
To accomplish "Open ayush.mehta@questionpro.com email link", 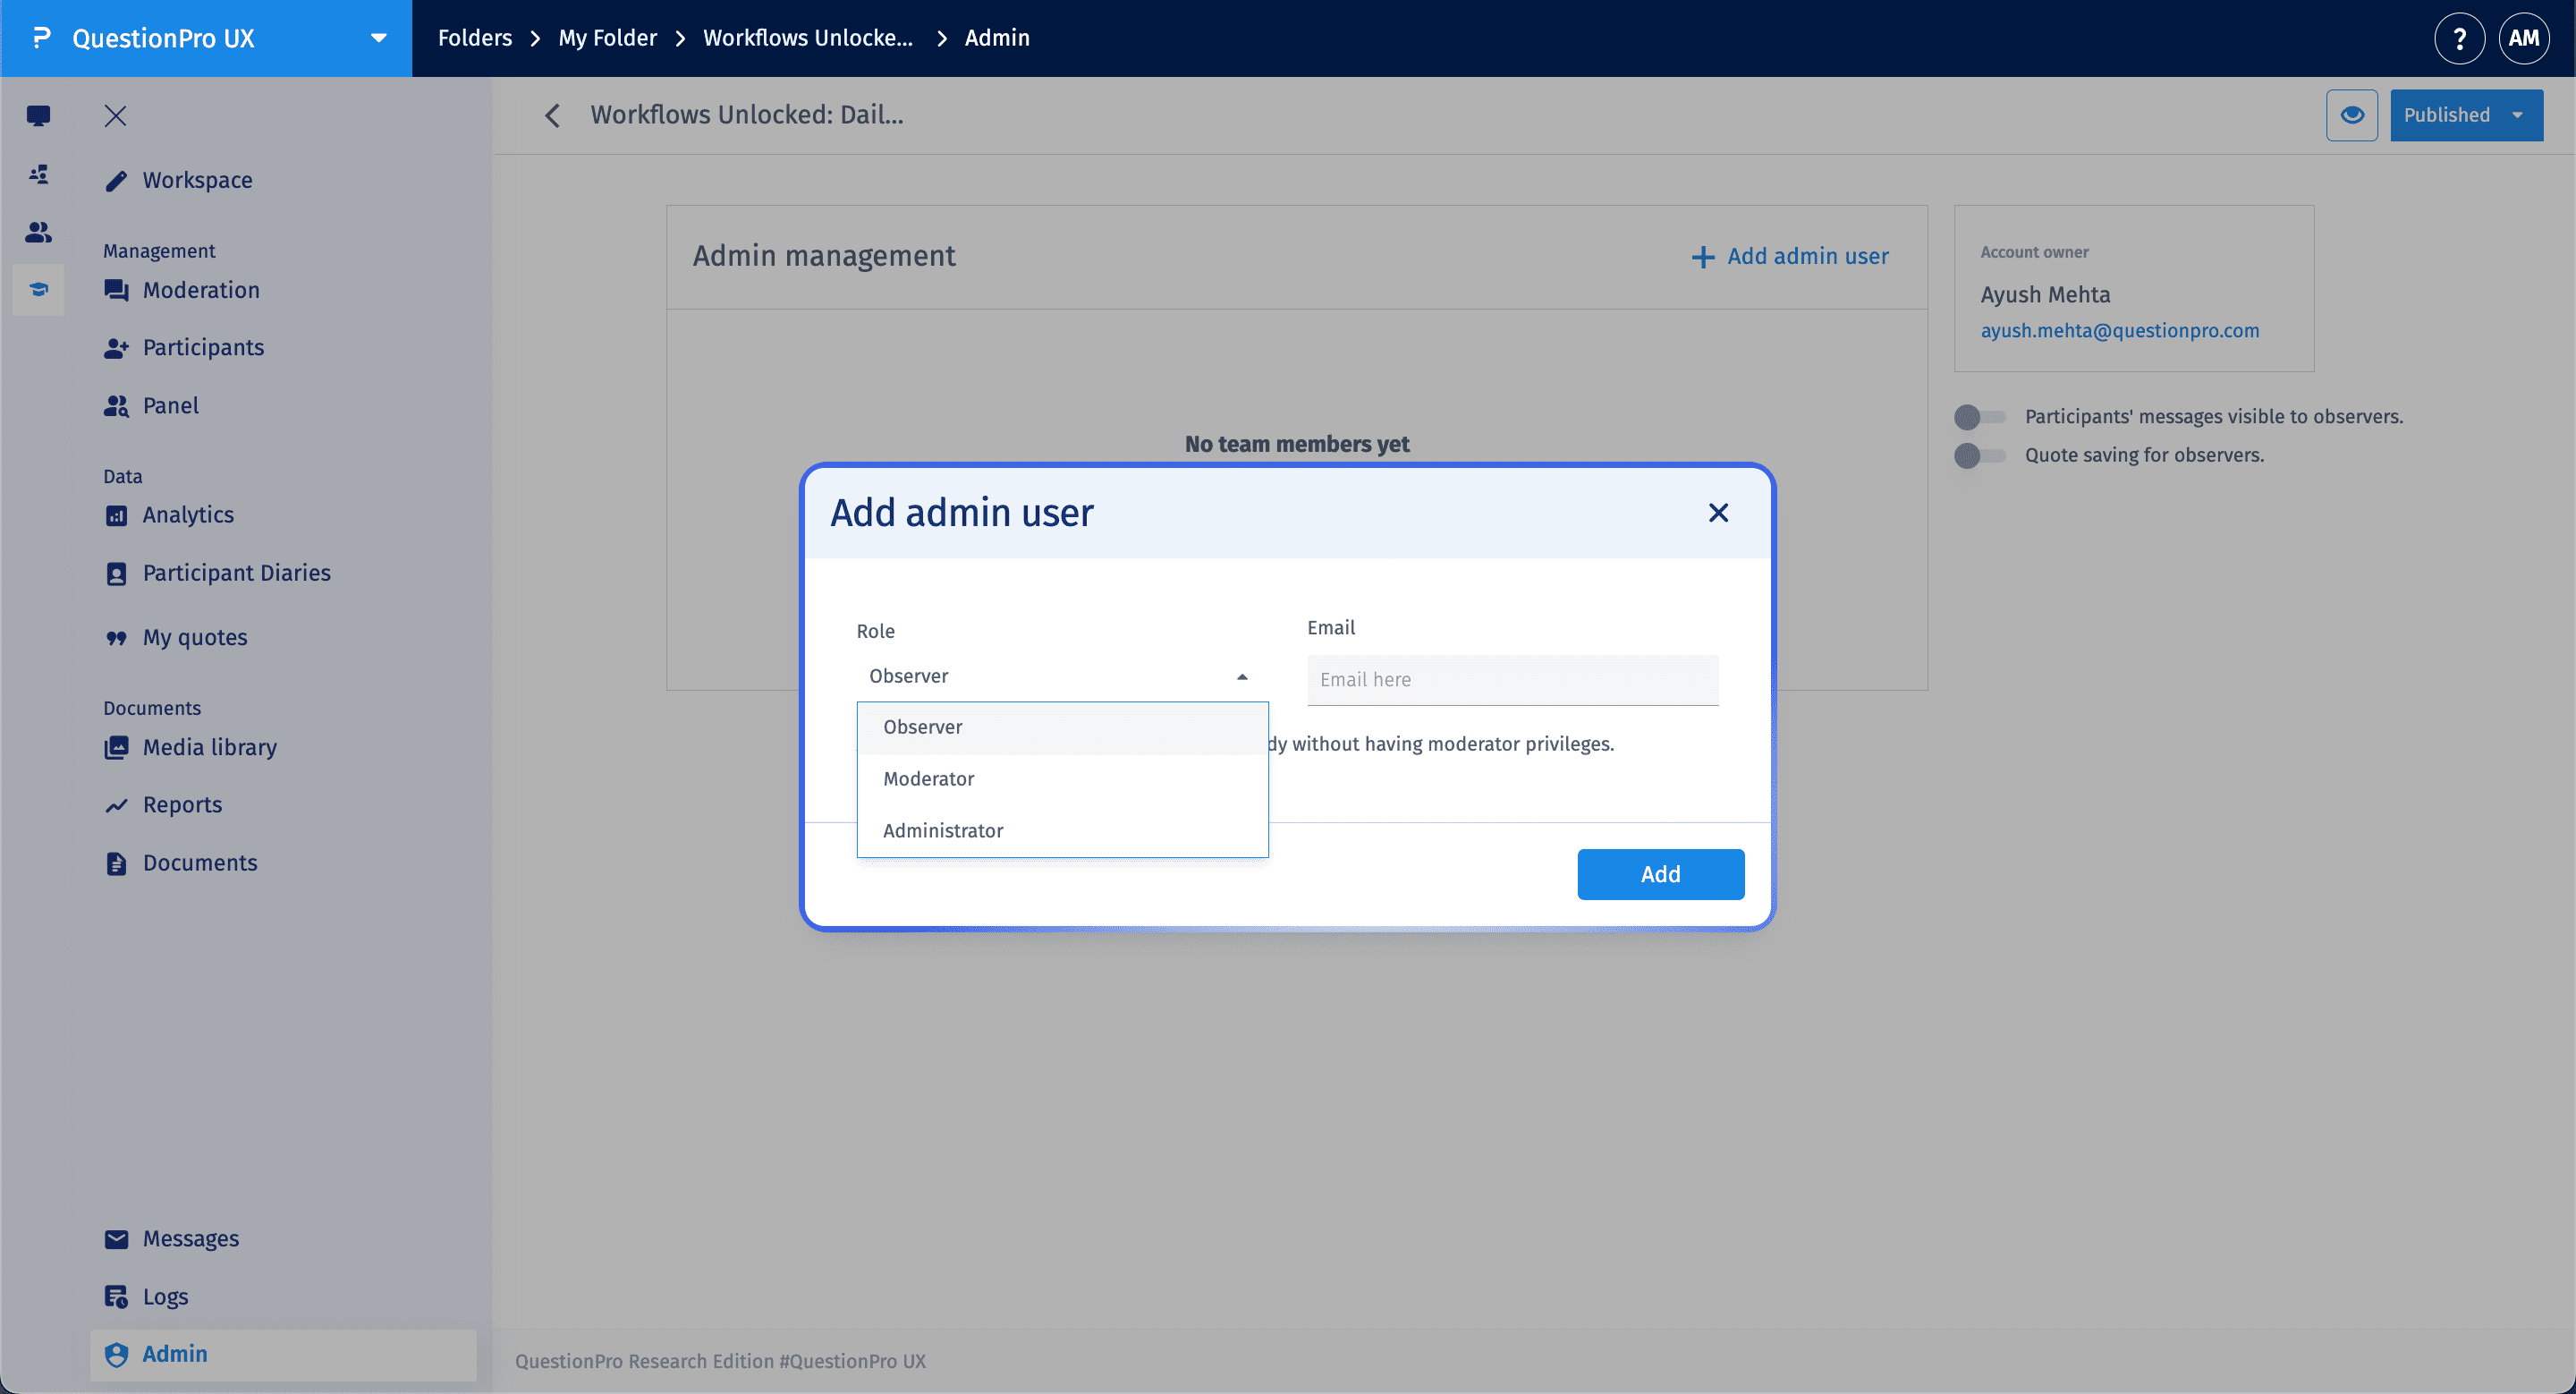I will [2120, 330].
